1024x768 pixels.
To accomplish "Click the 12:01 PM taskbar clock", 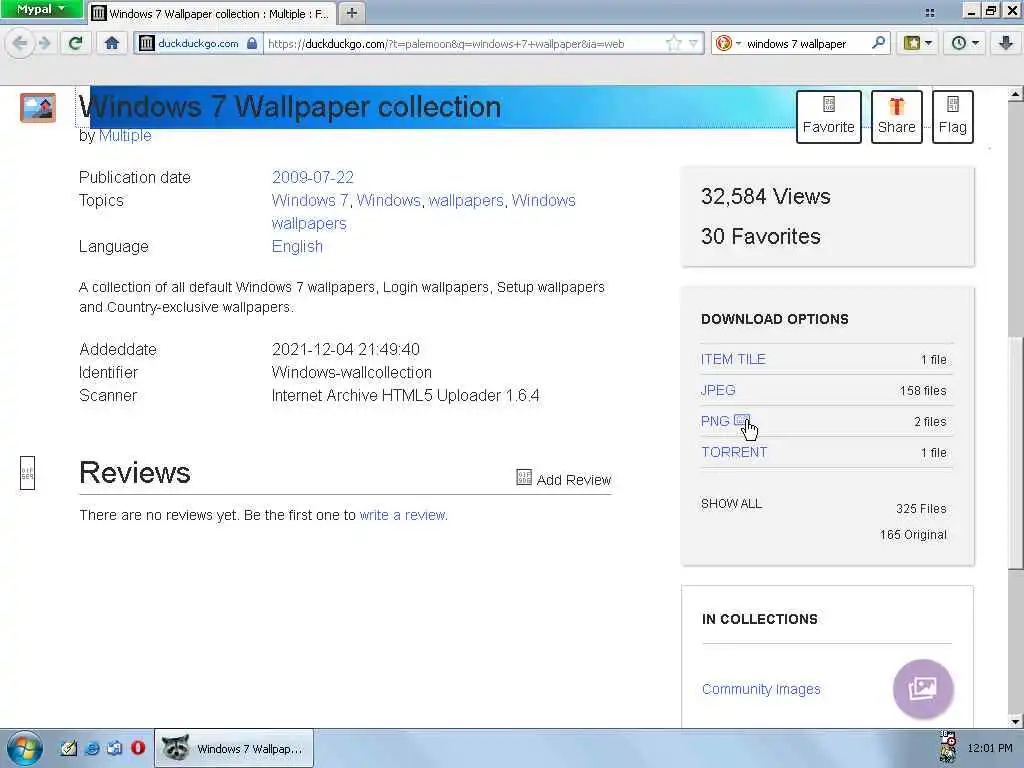I will pyautogui.click(x=990, y=748).
